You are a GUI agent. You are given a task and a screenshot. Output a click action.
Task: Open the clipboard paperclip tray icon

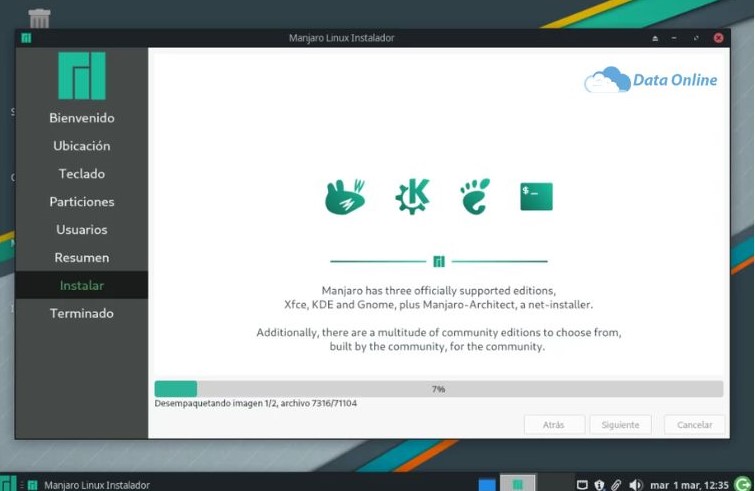(616, 485)
